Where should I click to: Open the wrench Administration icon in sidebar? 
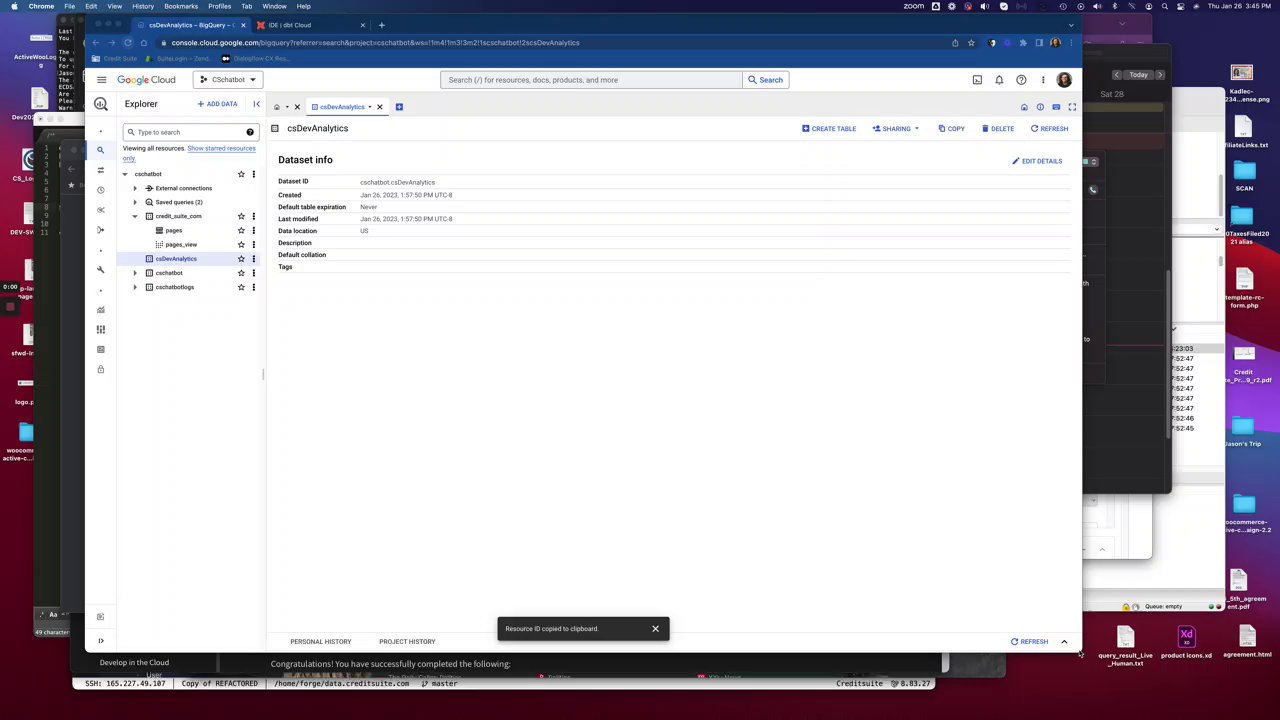coord(100,270)
